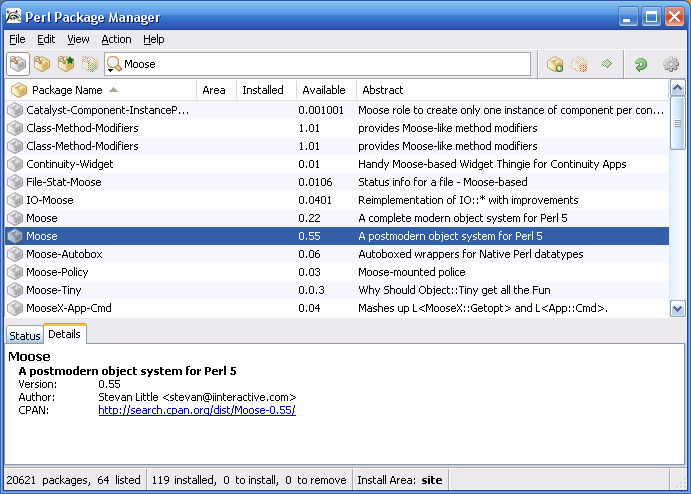Open preferences via the gear icon
The height and width of the screenshot is (494, 691).
click(x=671, y=64)
